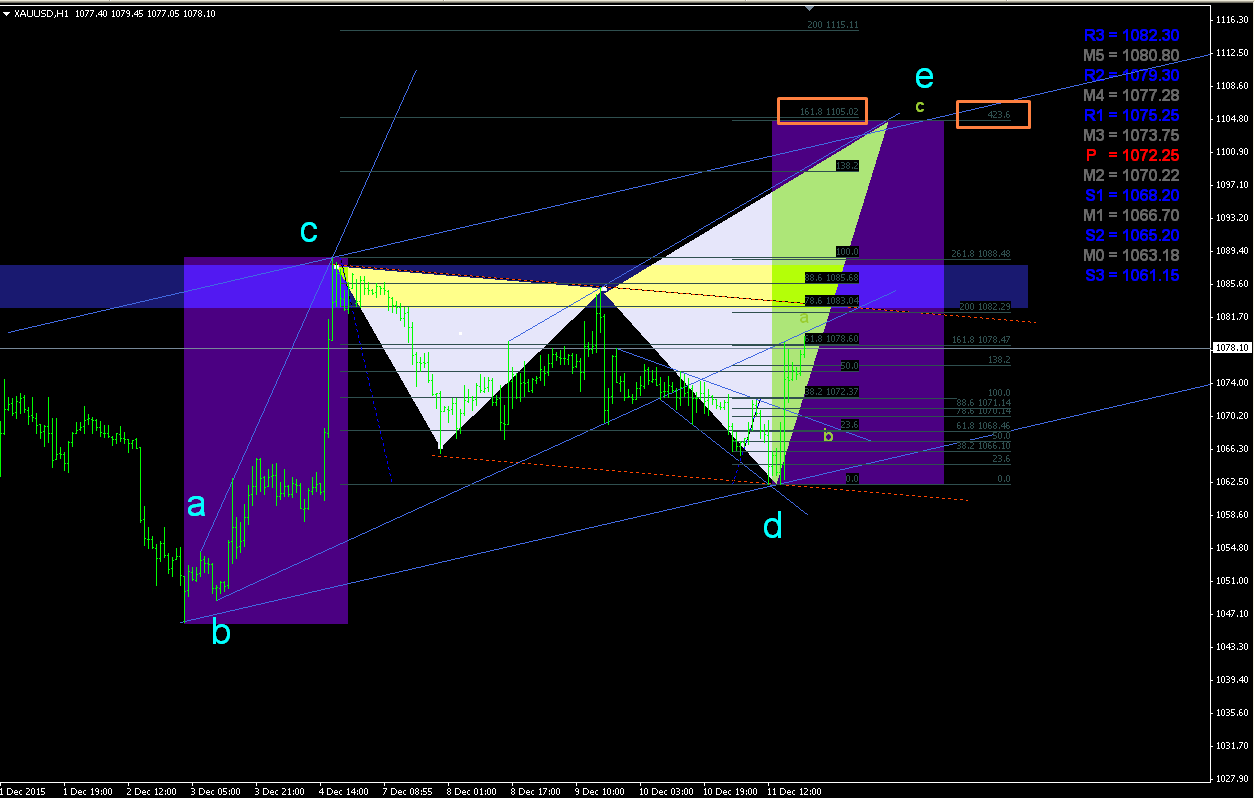
Task: Click the 1074.00 price axis value
Action: pyautogui.click(x=1232, y=383)
